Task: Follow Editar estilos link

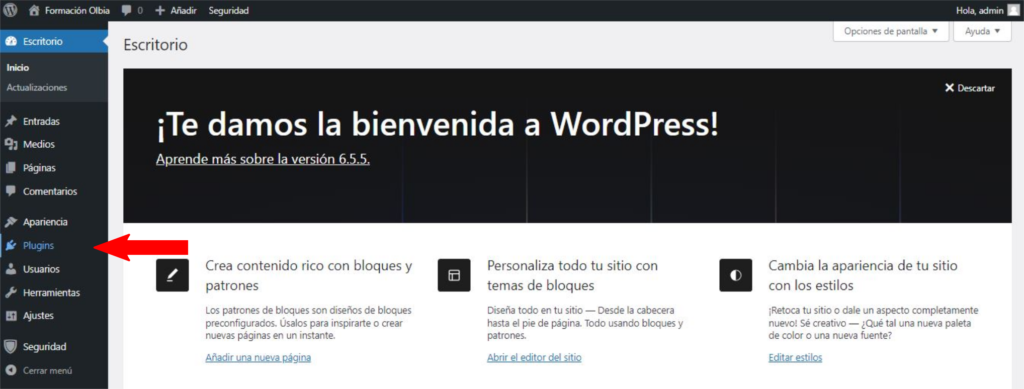Action: tap(795, 358)
